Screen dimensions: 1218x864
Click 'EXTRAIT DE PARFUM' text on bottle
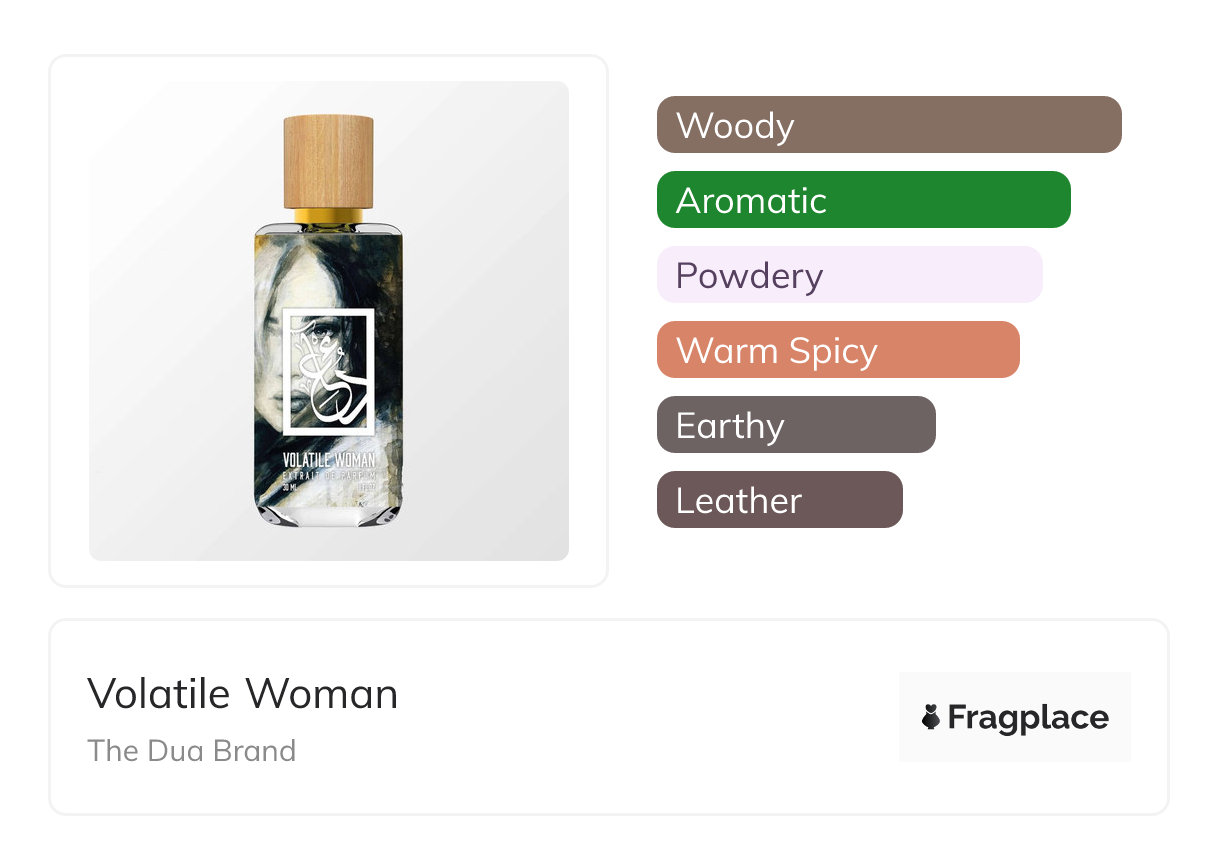point(328,477)
